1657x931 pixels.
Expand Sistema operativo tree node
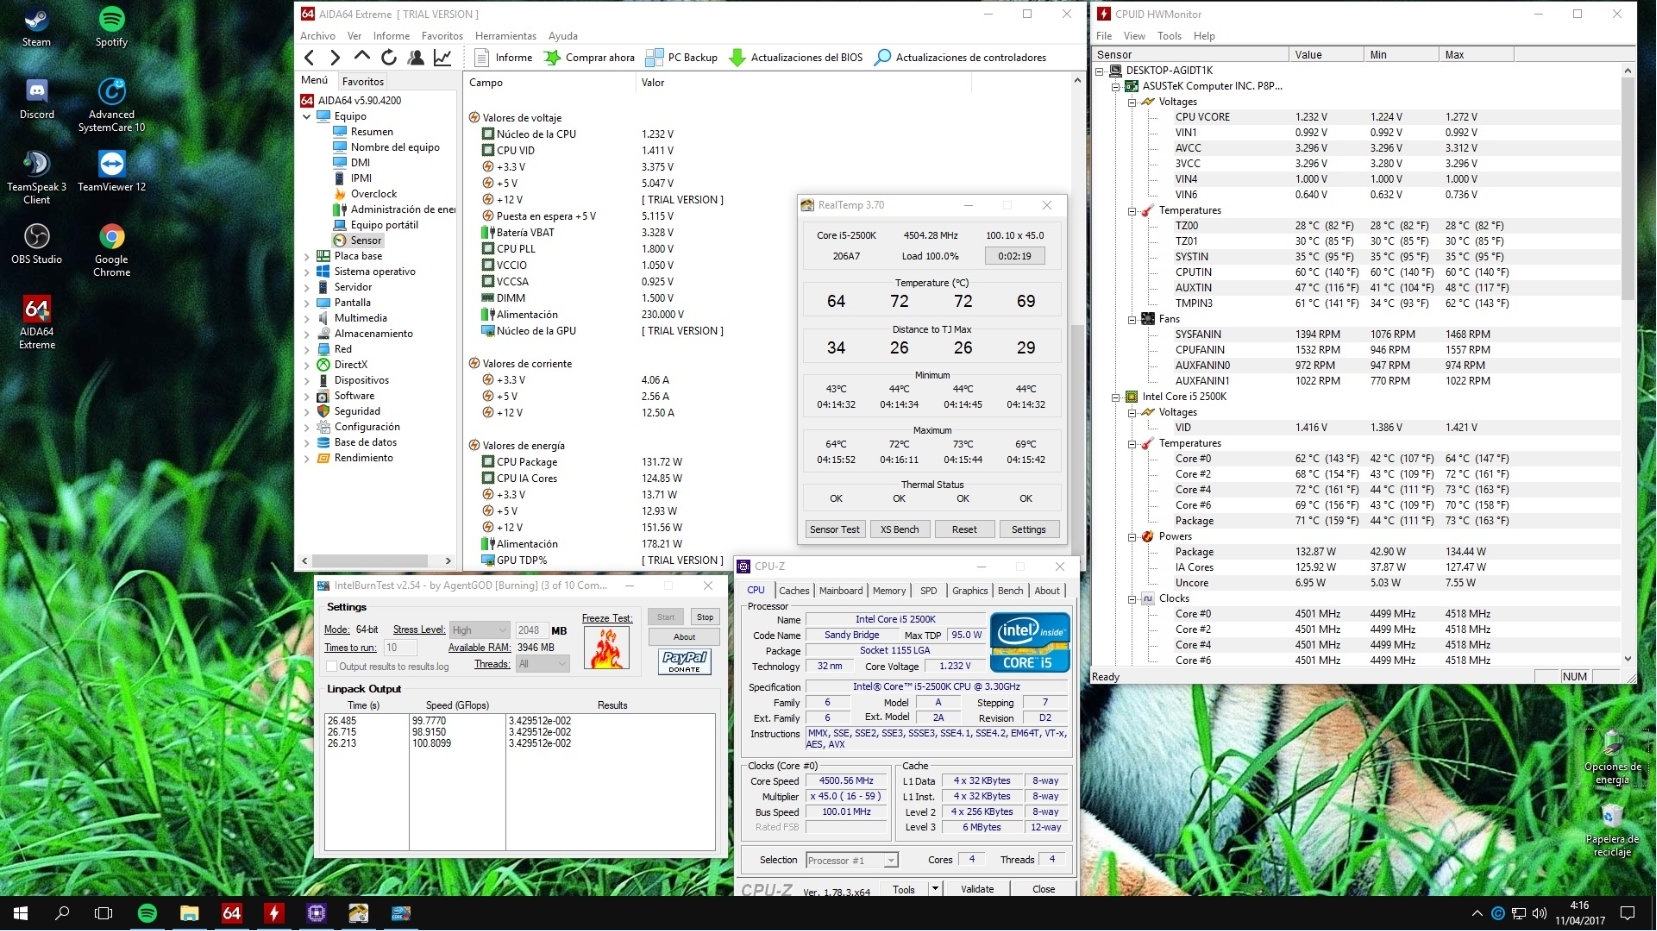pos(307,272)
